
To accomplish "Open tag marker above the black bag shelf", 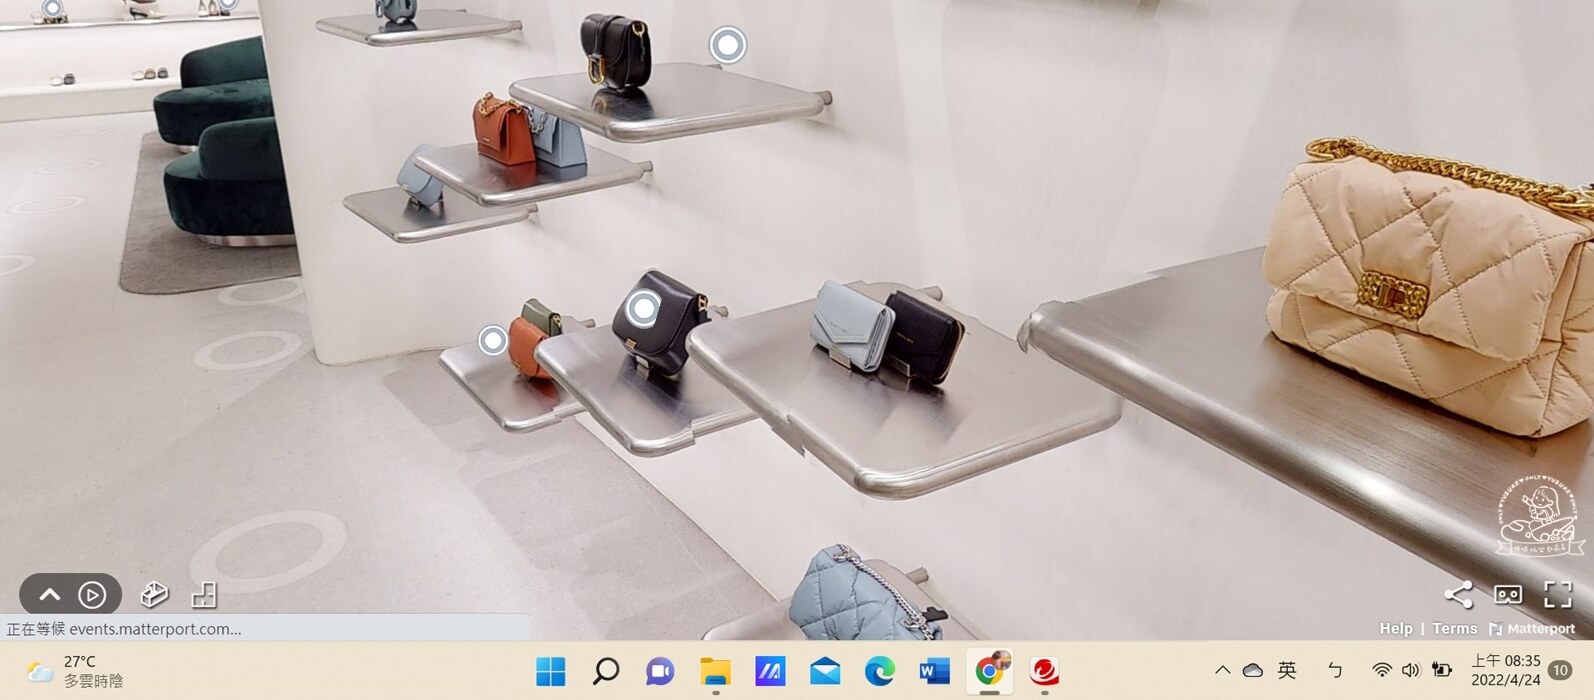I will click(x=727, y=45).
